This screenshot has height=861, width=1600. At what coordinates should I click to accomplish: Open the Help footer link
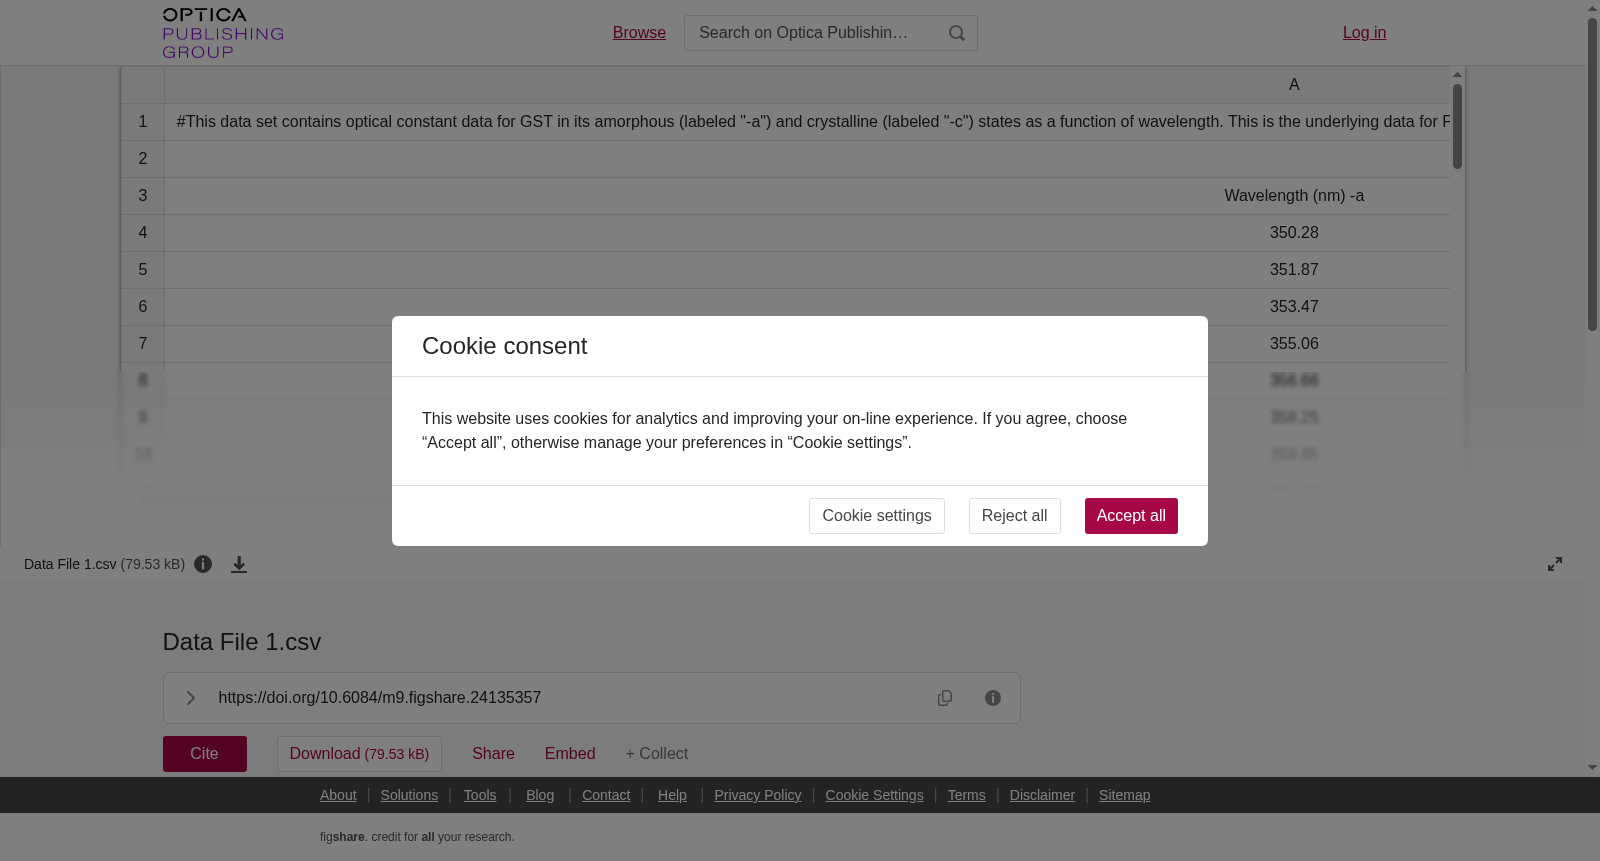672,795
